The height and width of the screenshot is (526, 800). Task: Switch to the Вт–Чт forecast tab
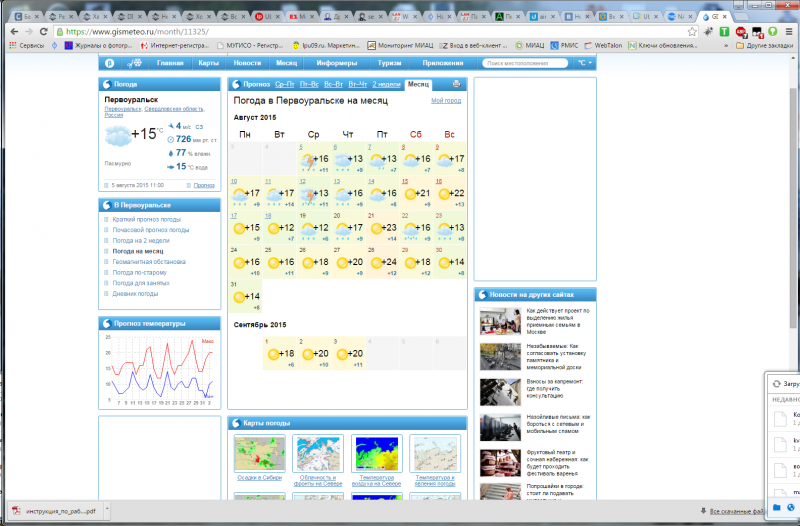pyautogui.click(x=358, y=84)
